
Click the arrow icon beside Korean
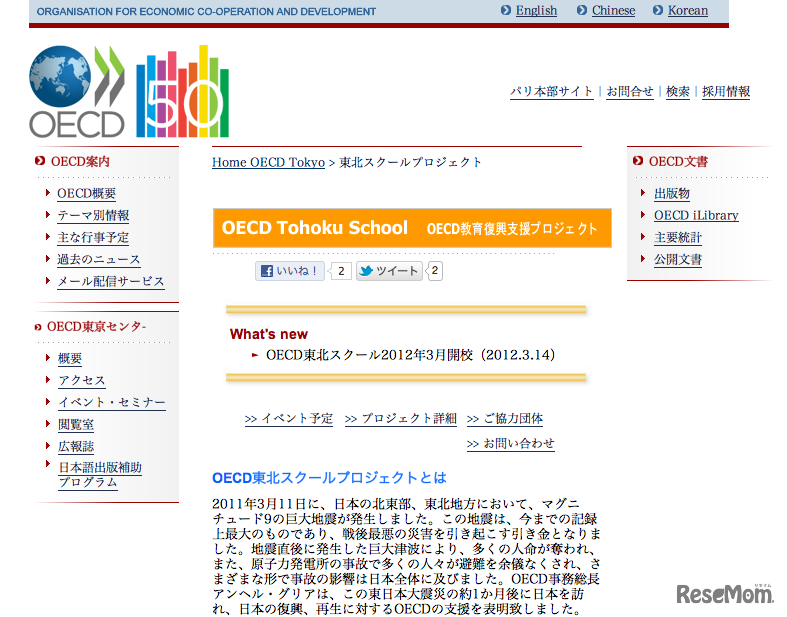click(658, 10)
